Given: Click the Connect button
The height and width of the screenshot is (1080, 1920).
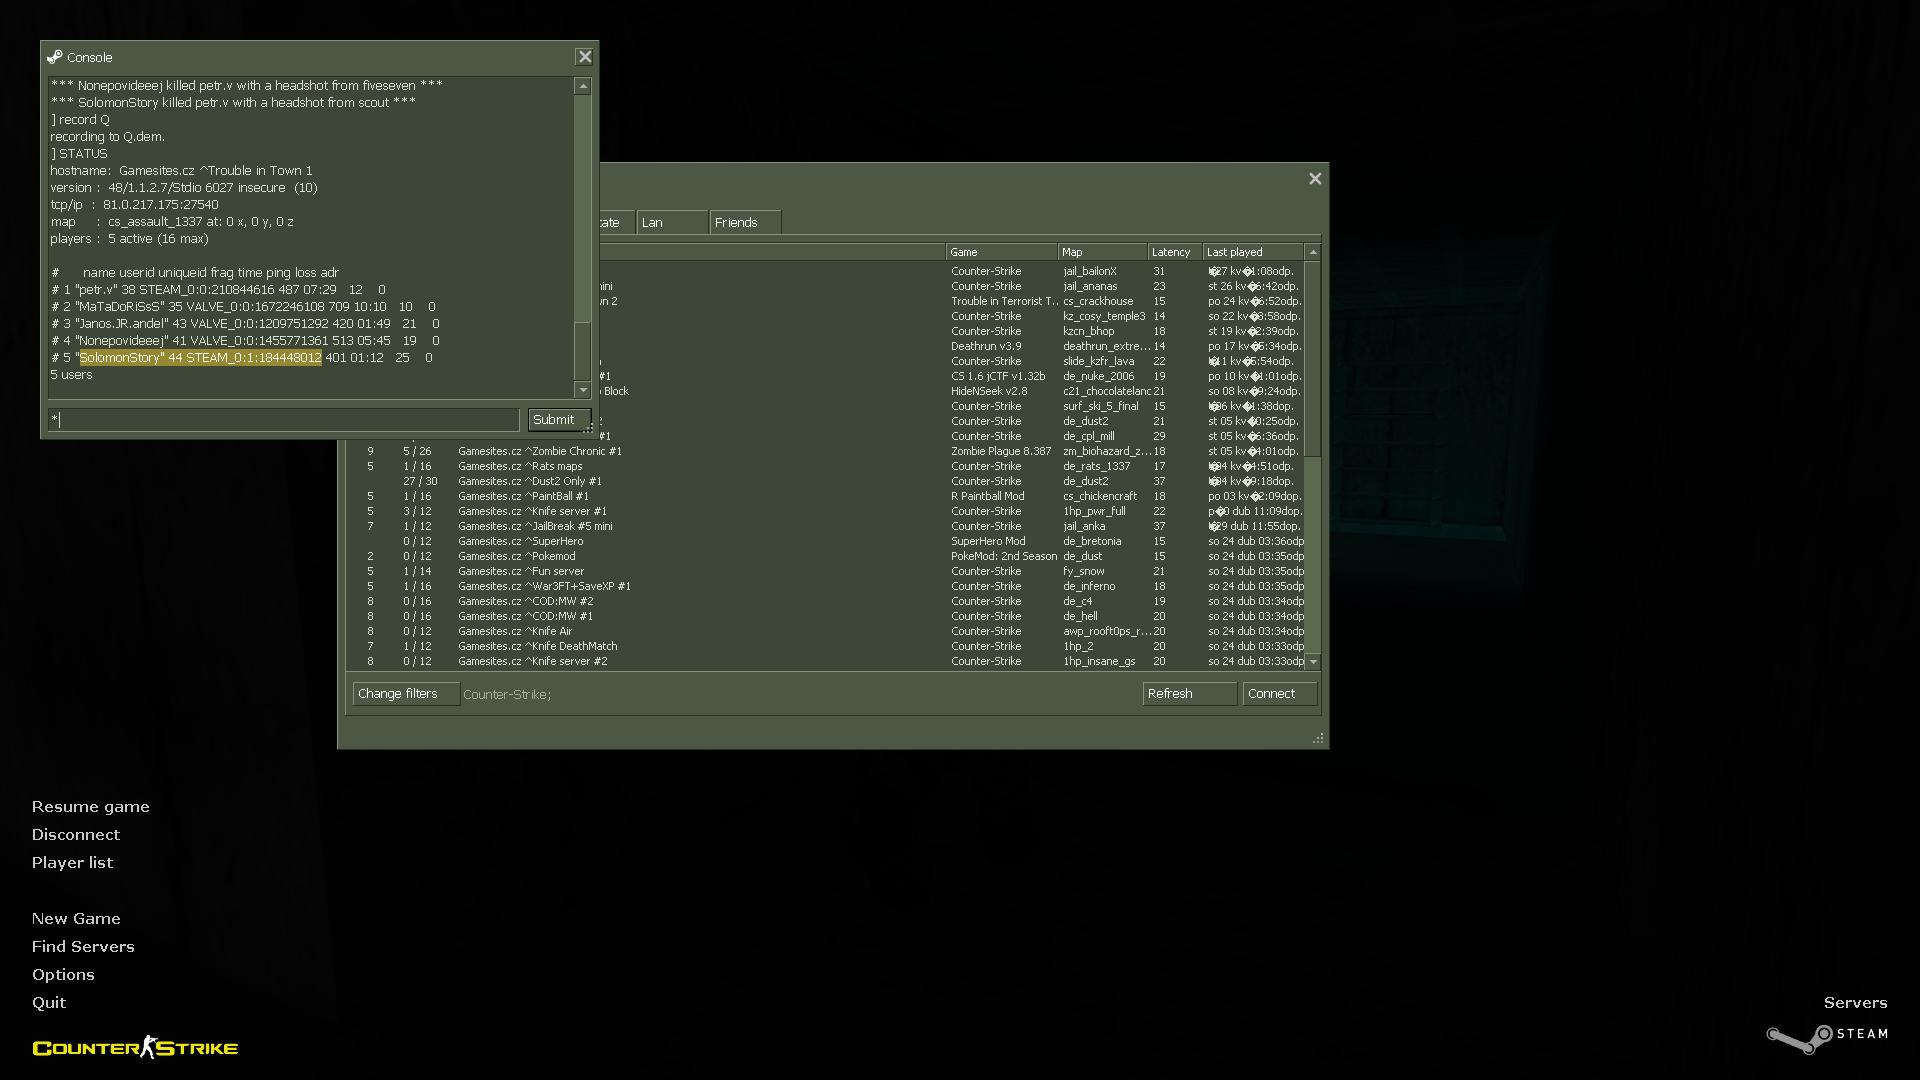Looking at the screenshot, I should (1279, 694).
